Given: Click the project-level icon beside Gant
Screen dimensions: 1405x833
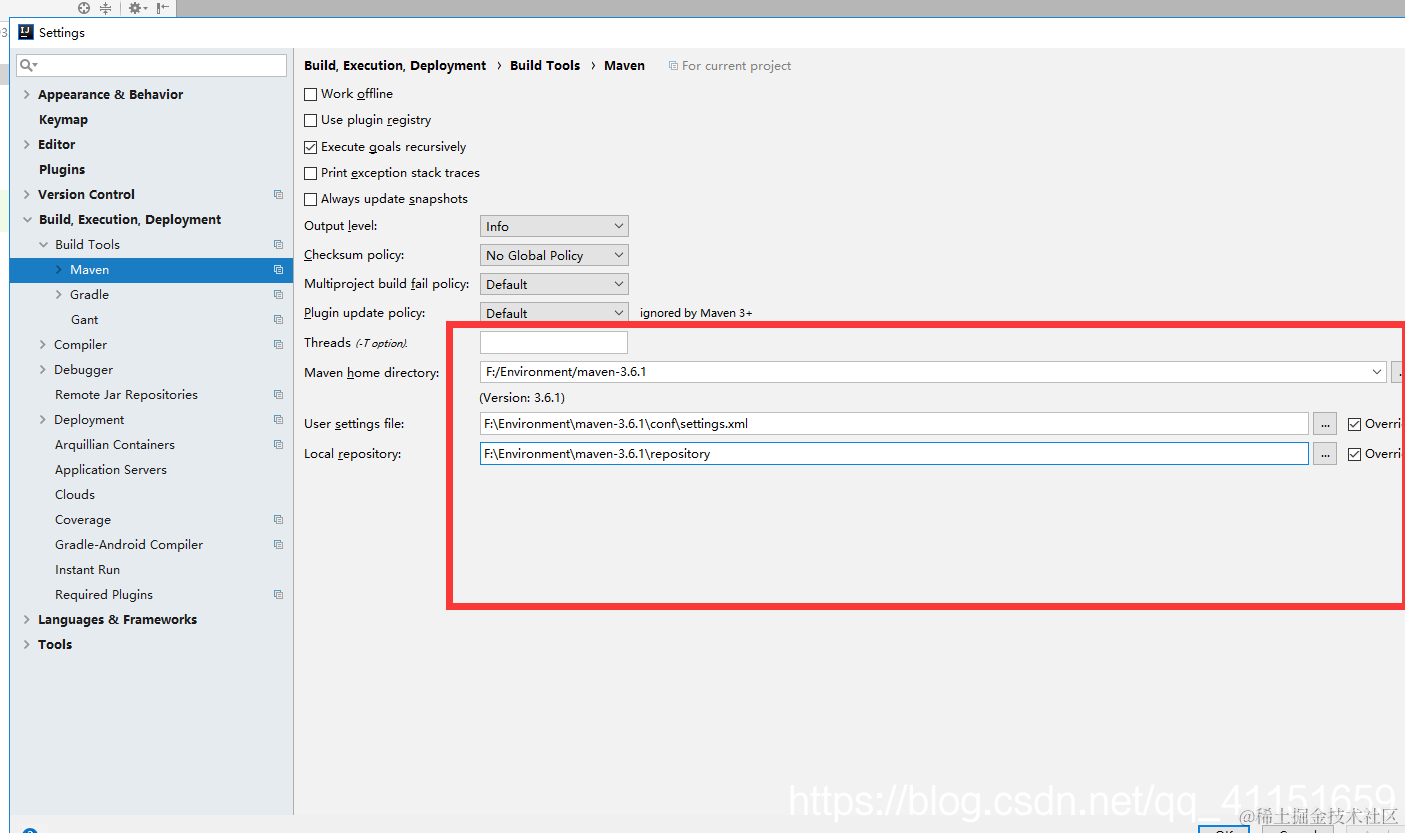Looking at the screenshot, I should coord(278,320).
